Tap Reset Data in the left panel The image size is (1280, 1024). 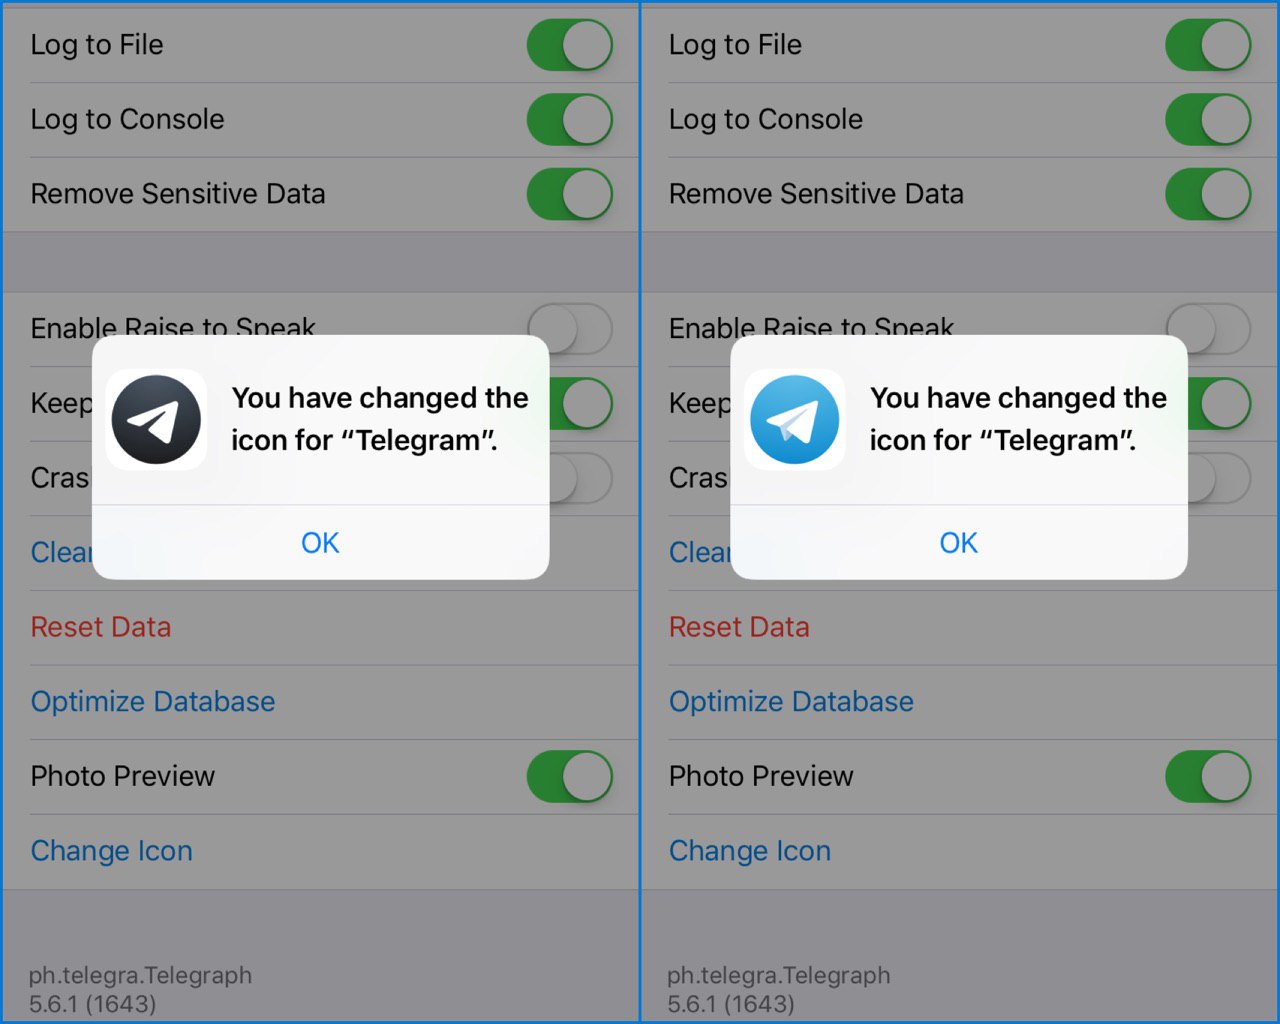coord(101,627)
